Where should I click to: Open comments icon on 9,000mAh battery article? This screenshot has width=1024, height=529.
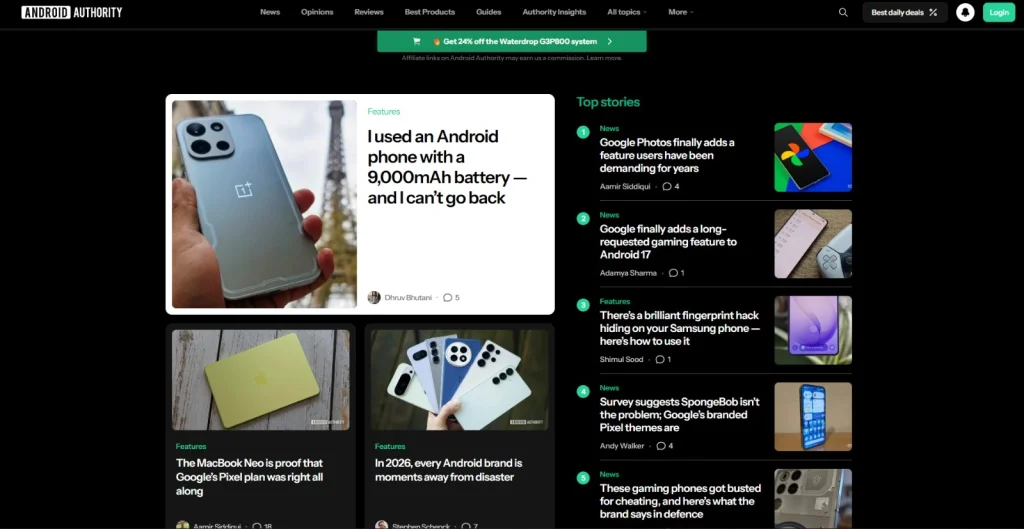click(447, 298)
